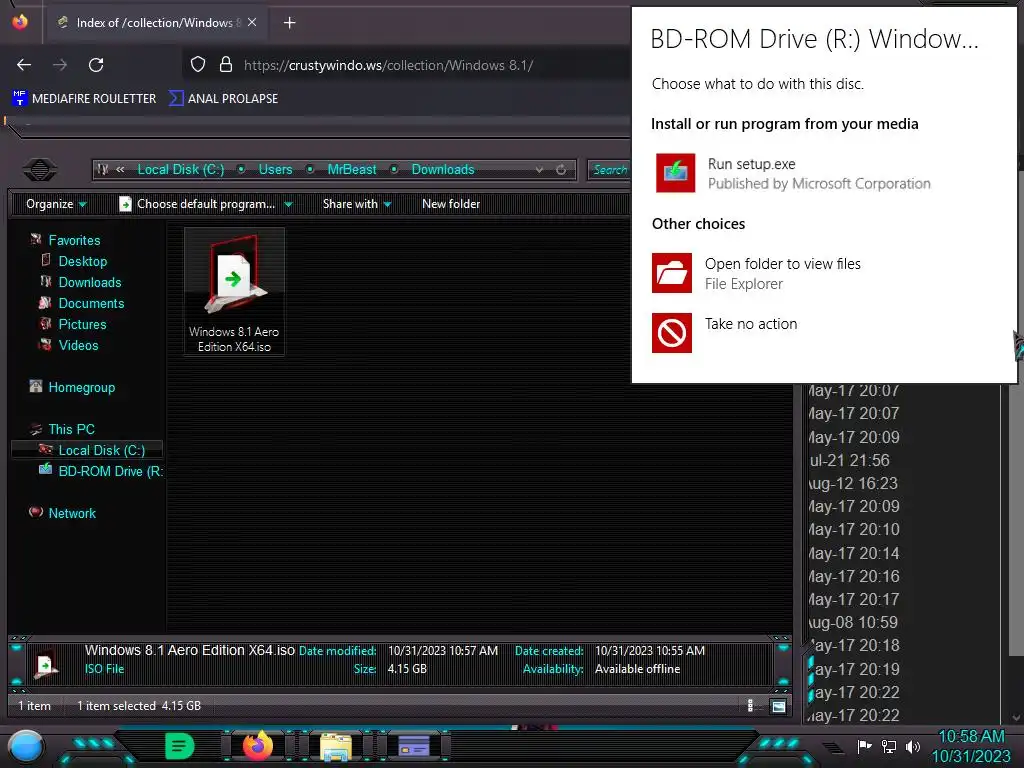Screen dimensions: 1024x768
Task: Click ISO file icon in details pane
Action: click(46, 663)
